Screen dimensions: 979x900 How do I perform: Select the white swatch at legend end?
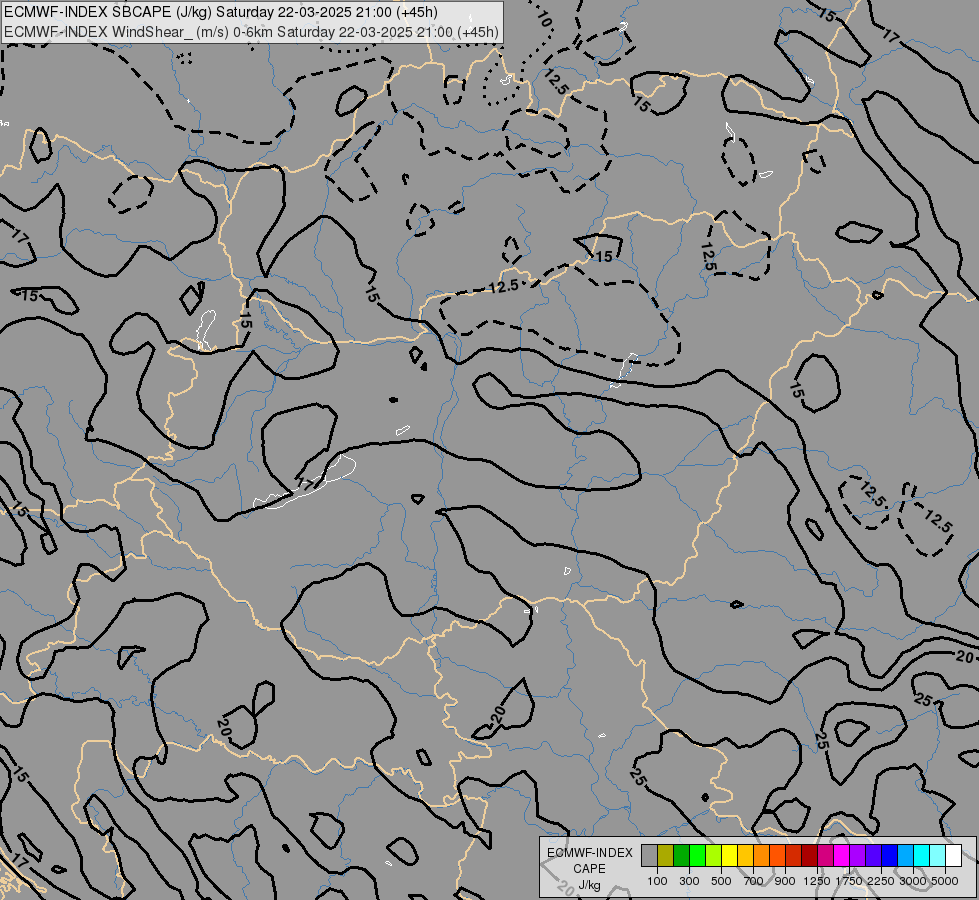tap(954, 856)
